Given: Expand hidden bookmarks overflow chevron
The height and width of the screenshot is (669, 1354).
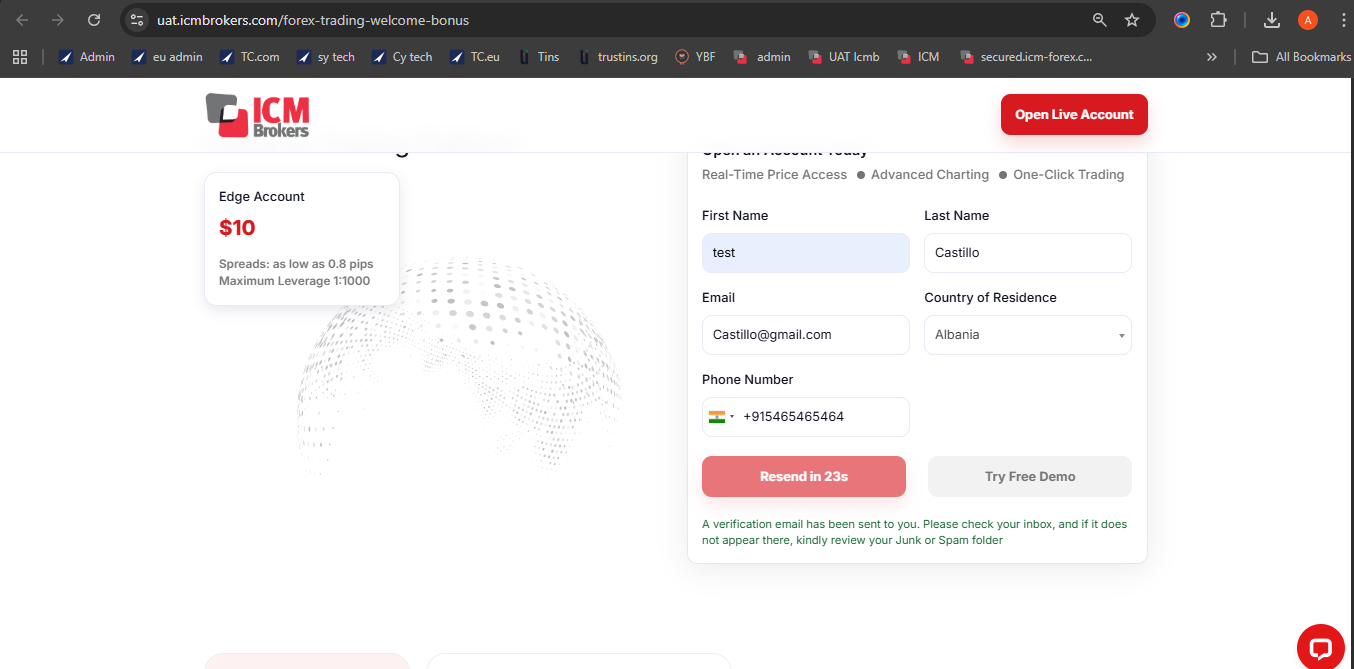Looking at the screenshot, I should 1212,57.
